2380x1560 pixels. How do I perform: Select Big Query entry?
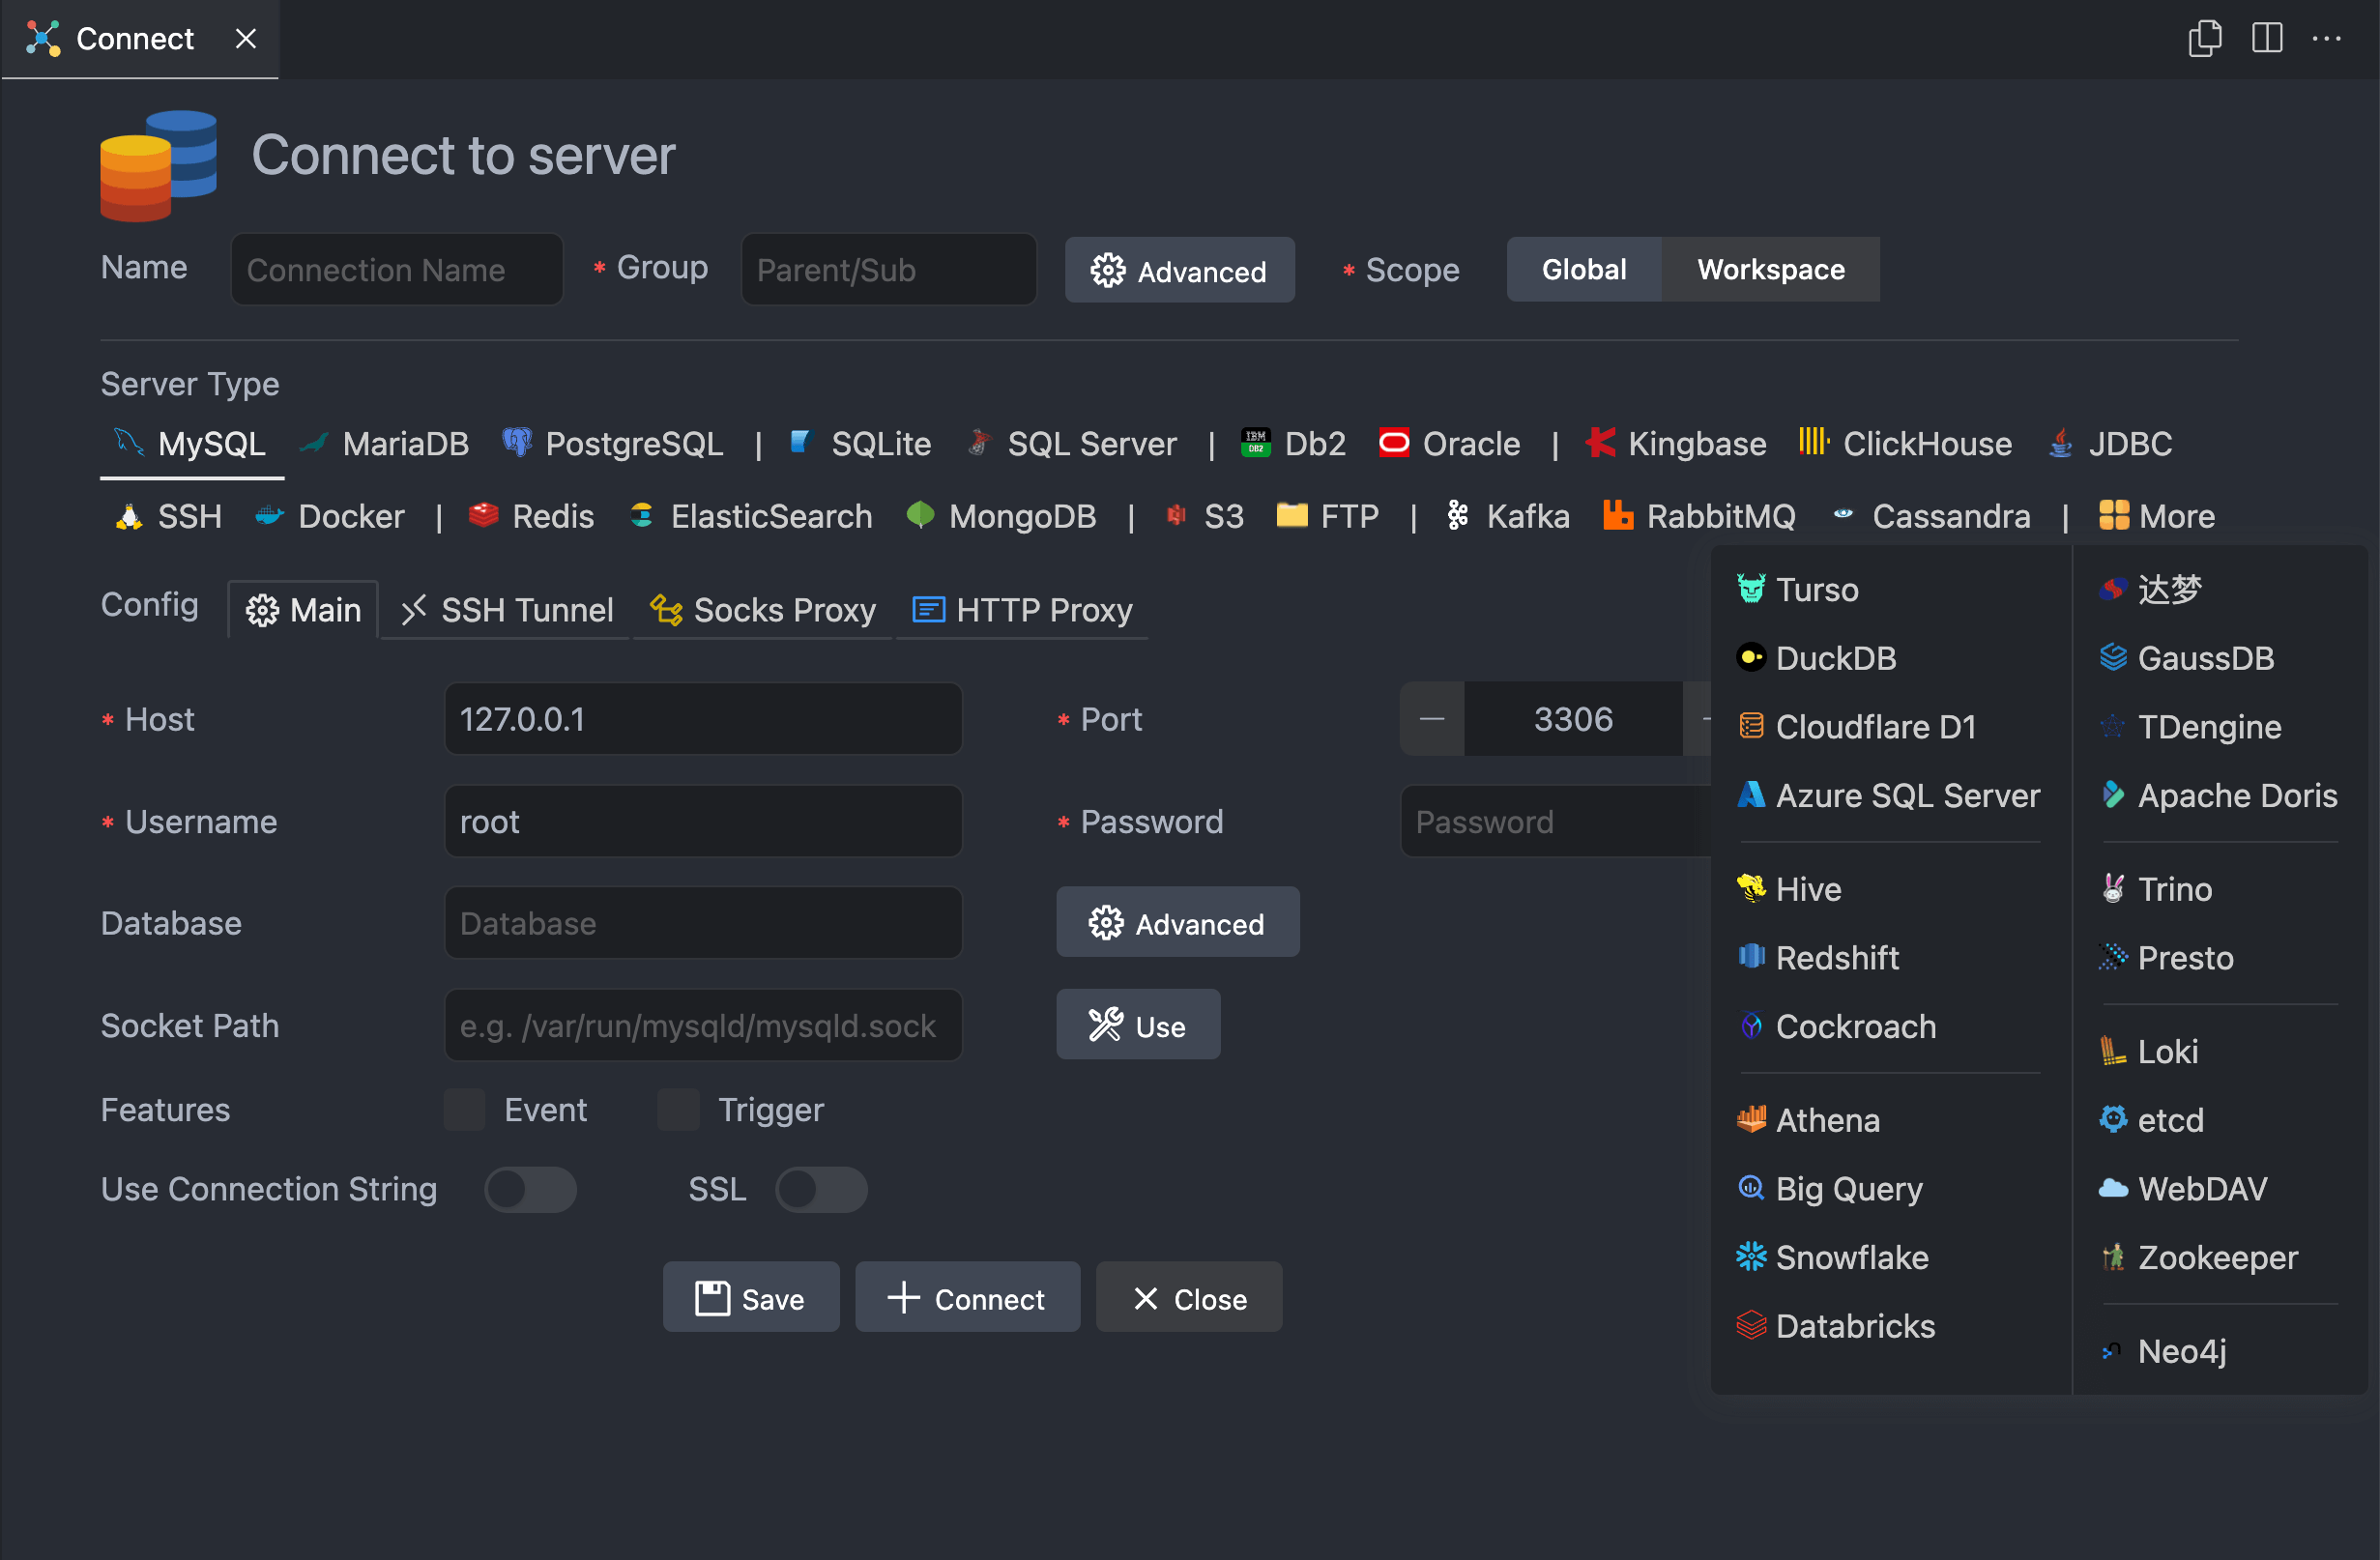pyautogui.click(x=1829, y=1189)
